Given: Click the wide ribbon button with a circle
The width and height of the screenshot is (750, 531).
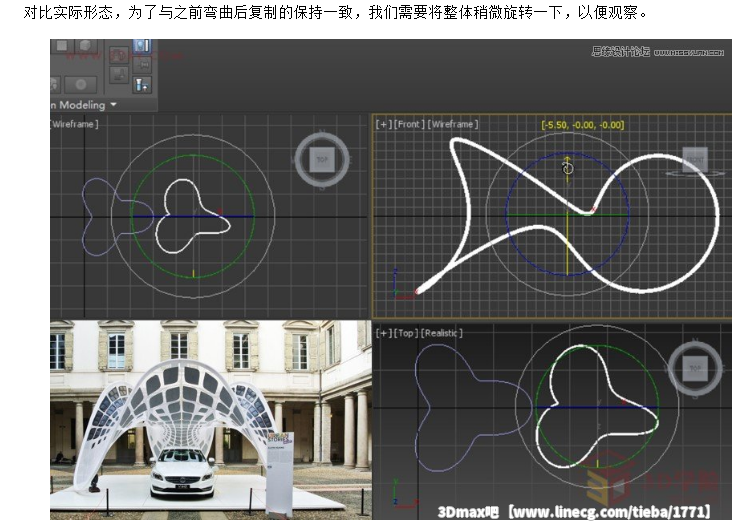Looking at the screenshot, I should (x=80, y=85).
